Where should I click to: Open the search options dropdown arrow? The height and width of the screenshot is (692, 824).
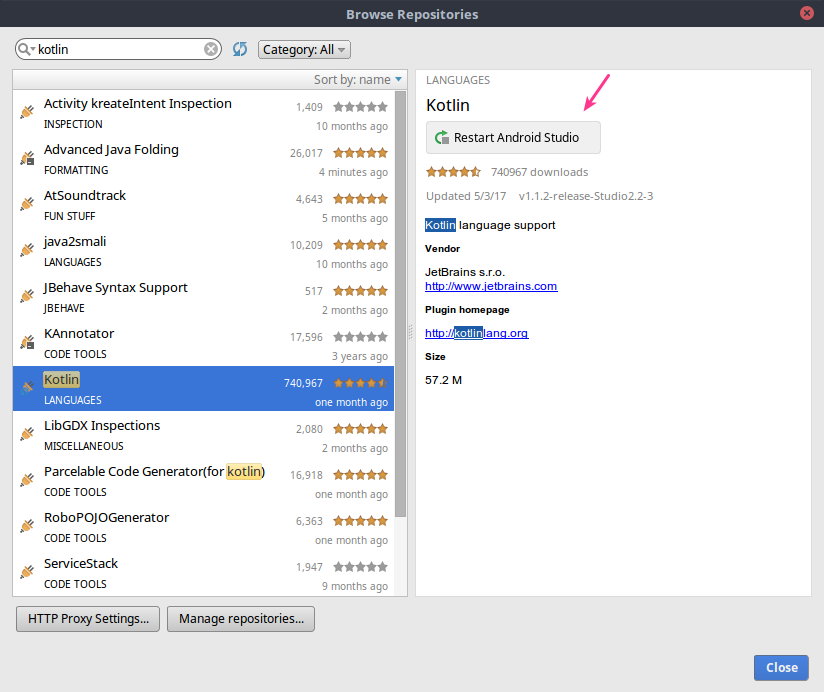pos(33,48)
